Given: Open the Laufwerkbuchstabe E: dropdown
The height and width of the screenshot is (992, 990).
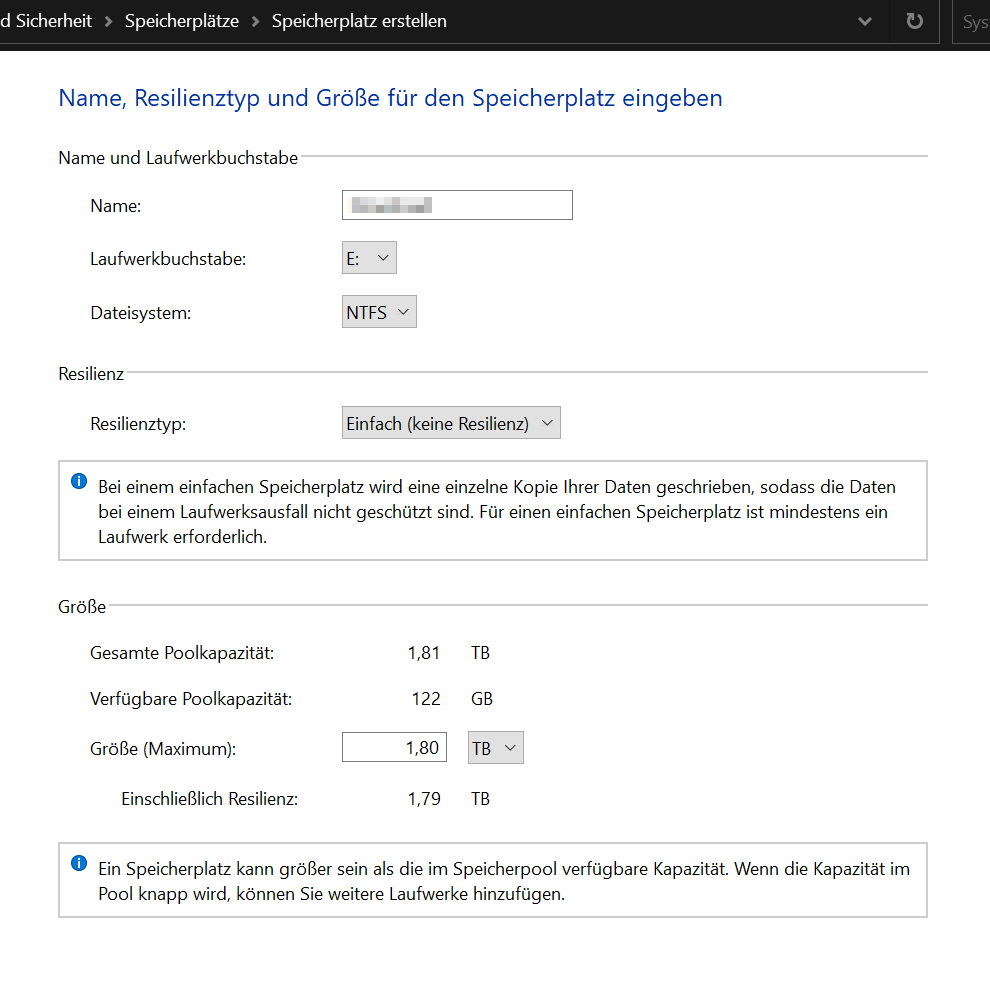Looking at the screenshot, I should 369,257.
